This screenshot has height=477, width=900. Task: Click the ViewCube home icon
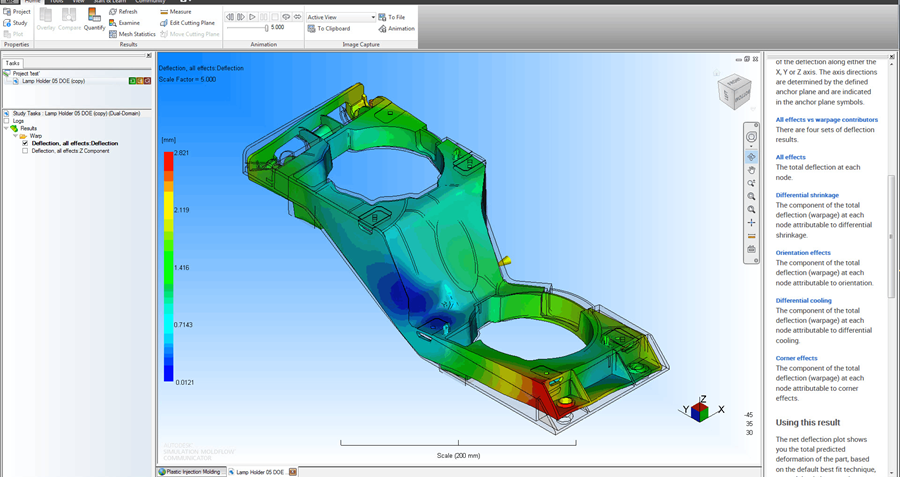coord(716,73)
